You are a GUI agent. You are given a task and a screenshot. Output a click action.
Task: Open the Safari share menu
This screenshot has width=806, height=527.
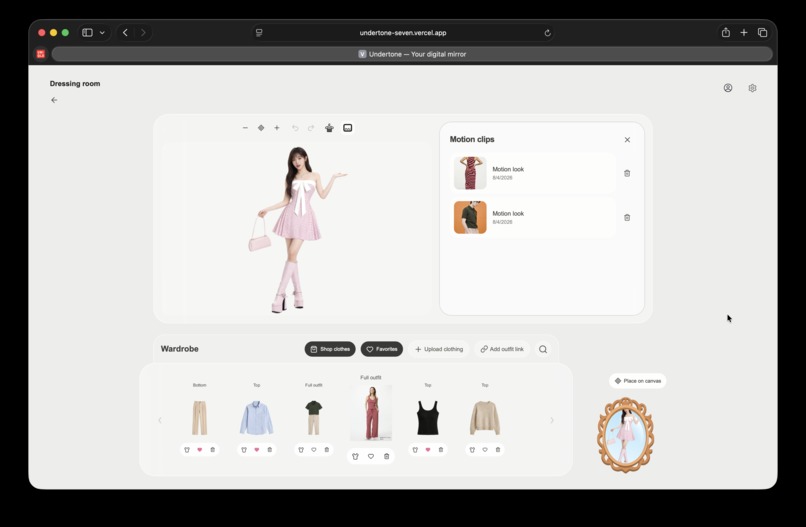[x=726, y=33]
